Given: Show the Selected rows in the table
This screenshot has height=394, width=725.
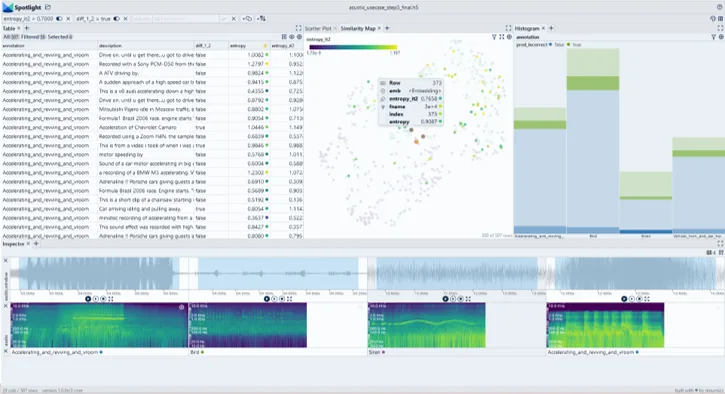Looking at the screenshot, I should (x=60, y=37).
